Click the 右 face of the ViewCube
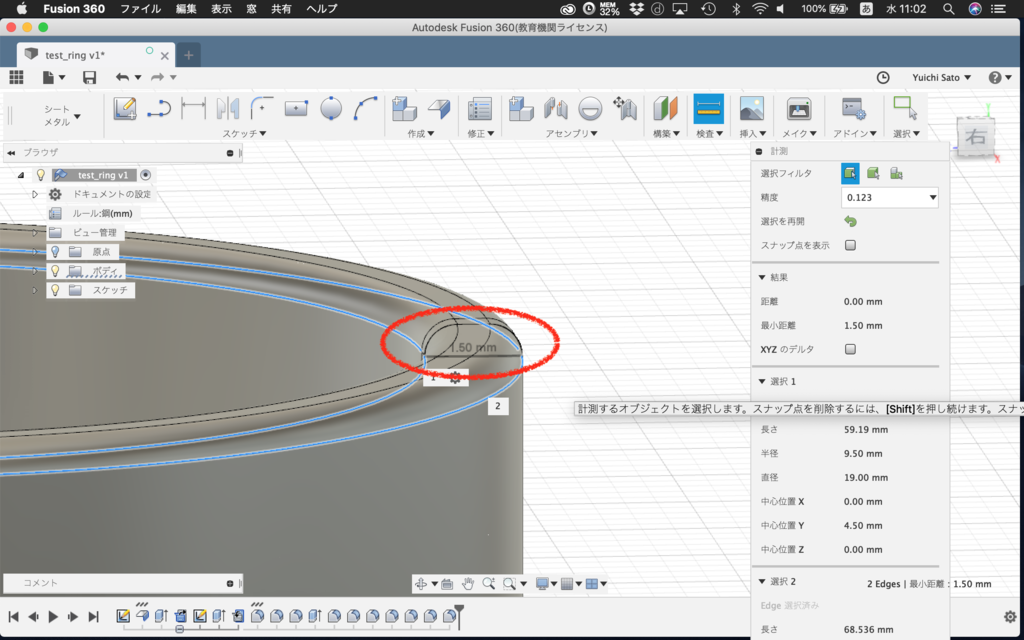Image resolution: width=1024 pixels, height=640 pixels. click(x=976, y=136)
